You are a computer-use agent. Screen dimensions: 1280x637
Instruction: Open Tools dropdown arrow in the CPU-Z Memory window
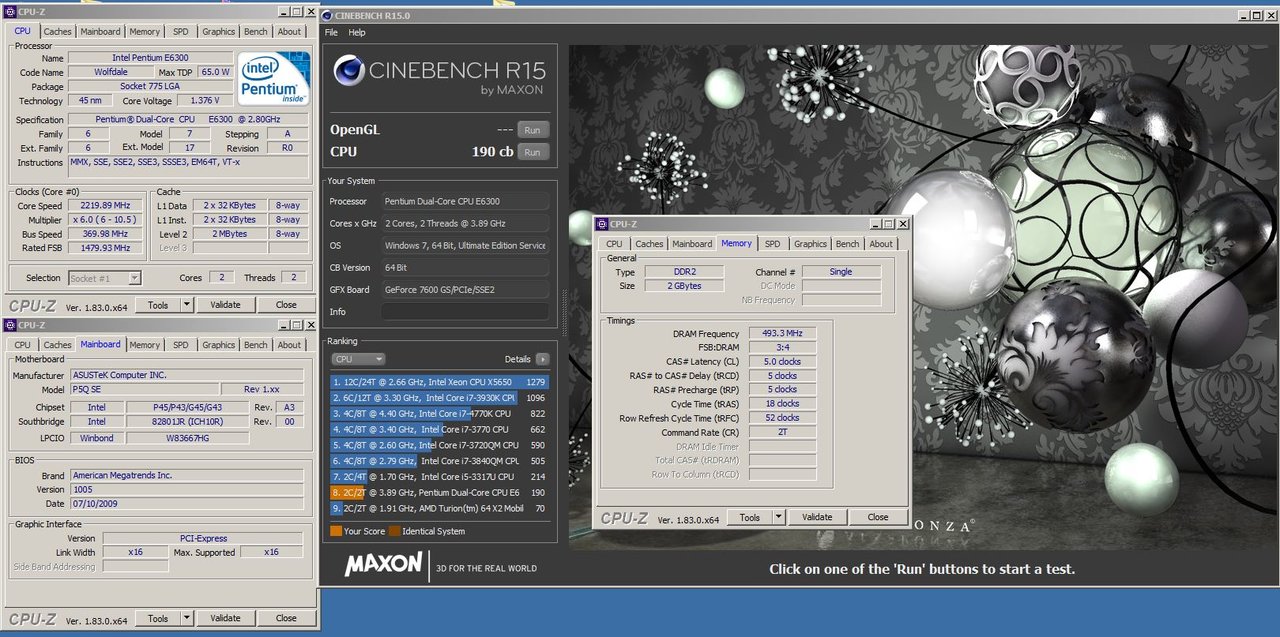pyautogui.click(x=778, y=518)
